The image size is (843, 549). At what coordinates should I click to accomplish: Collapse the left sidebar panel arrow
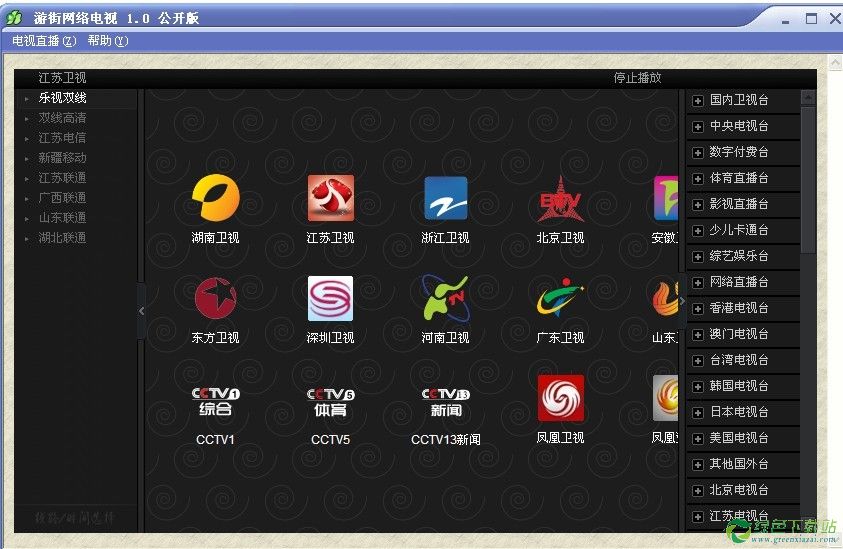pyautogui.click(x=141, y=311)
